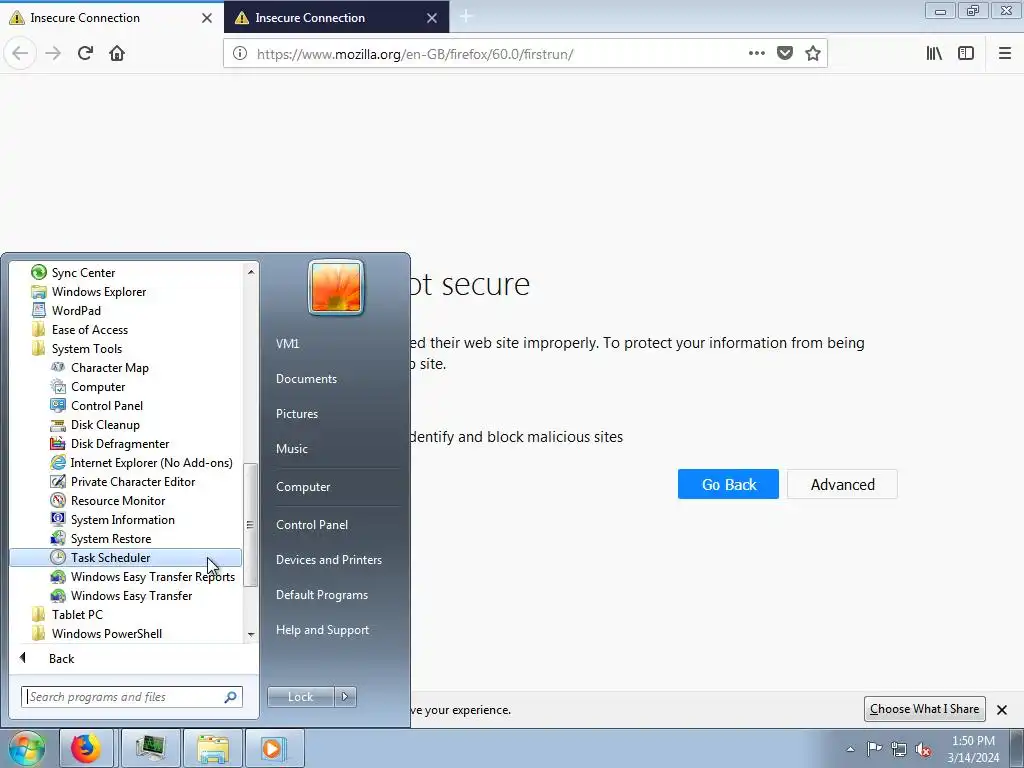Screen dimensions: 1024x768
Task: Open Music from Start menu
Action: 291,449
